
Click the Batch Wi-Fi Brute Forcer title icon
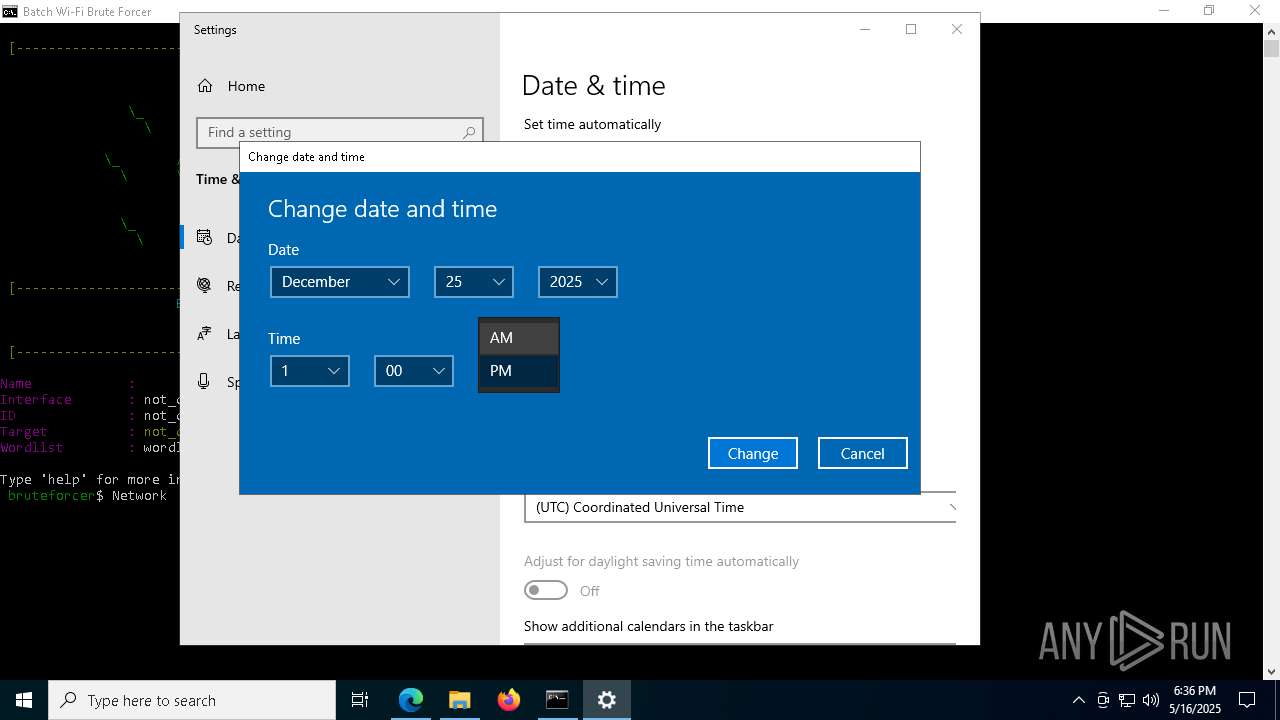click(9, 11)
